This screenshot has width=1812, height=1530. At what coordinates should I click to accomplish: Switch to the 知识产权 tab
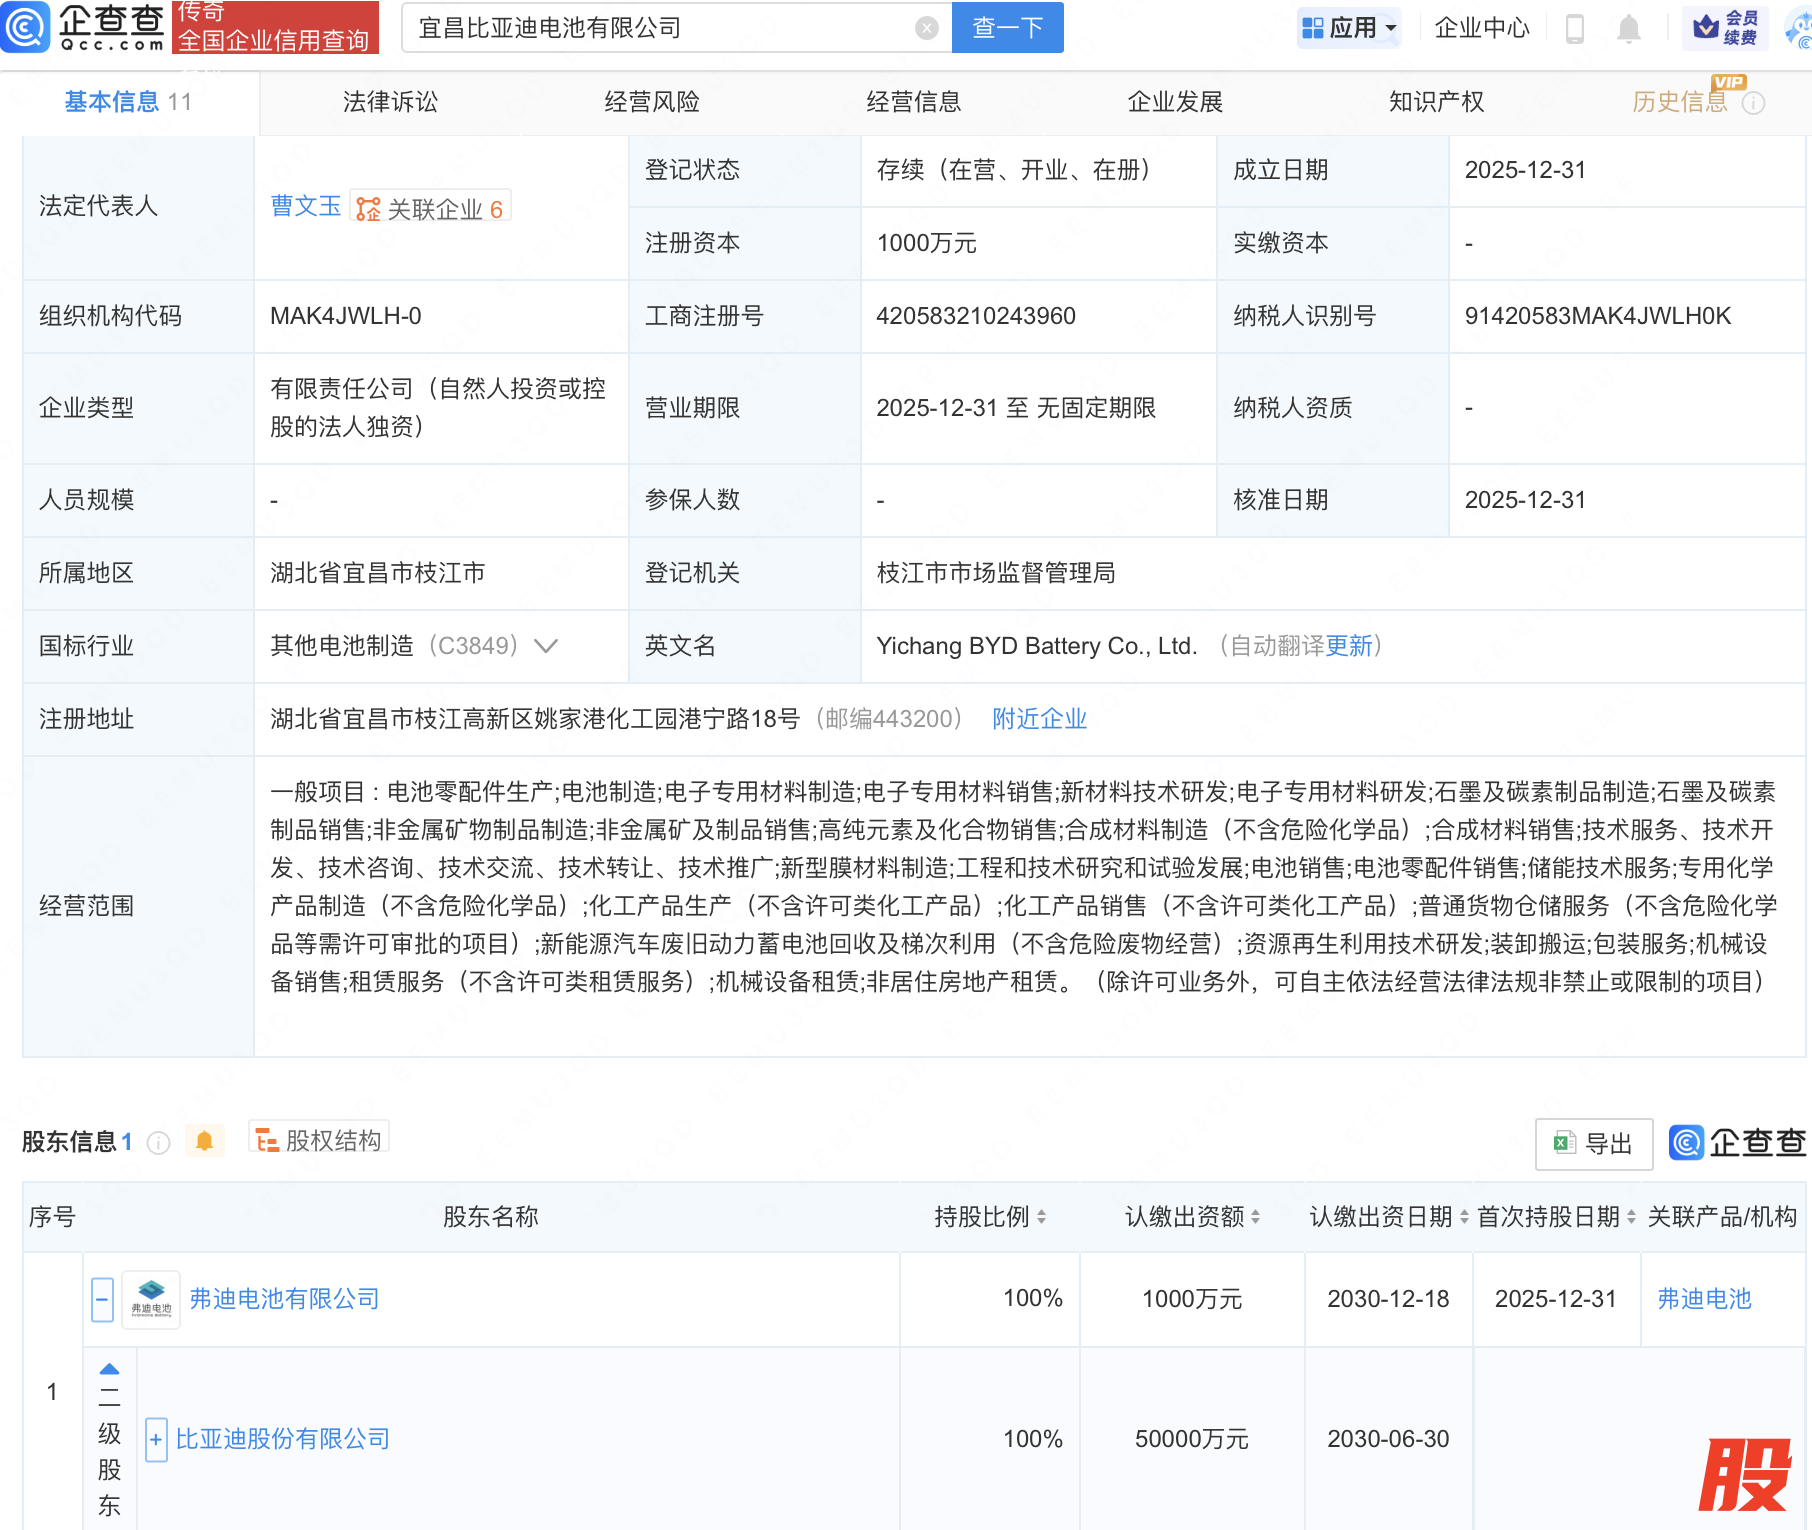click(1436, 102)
